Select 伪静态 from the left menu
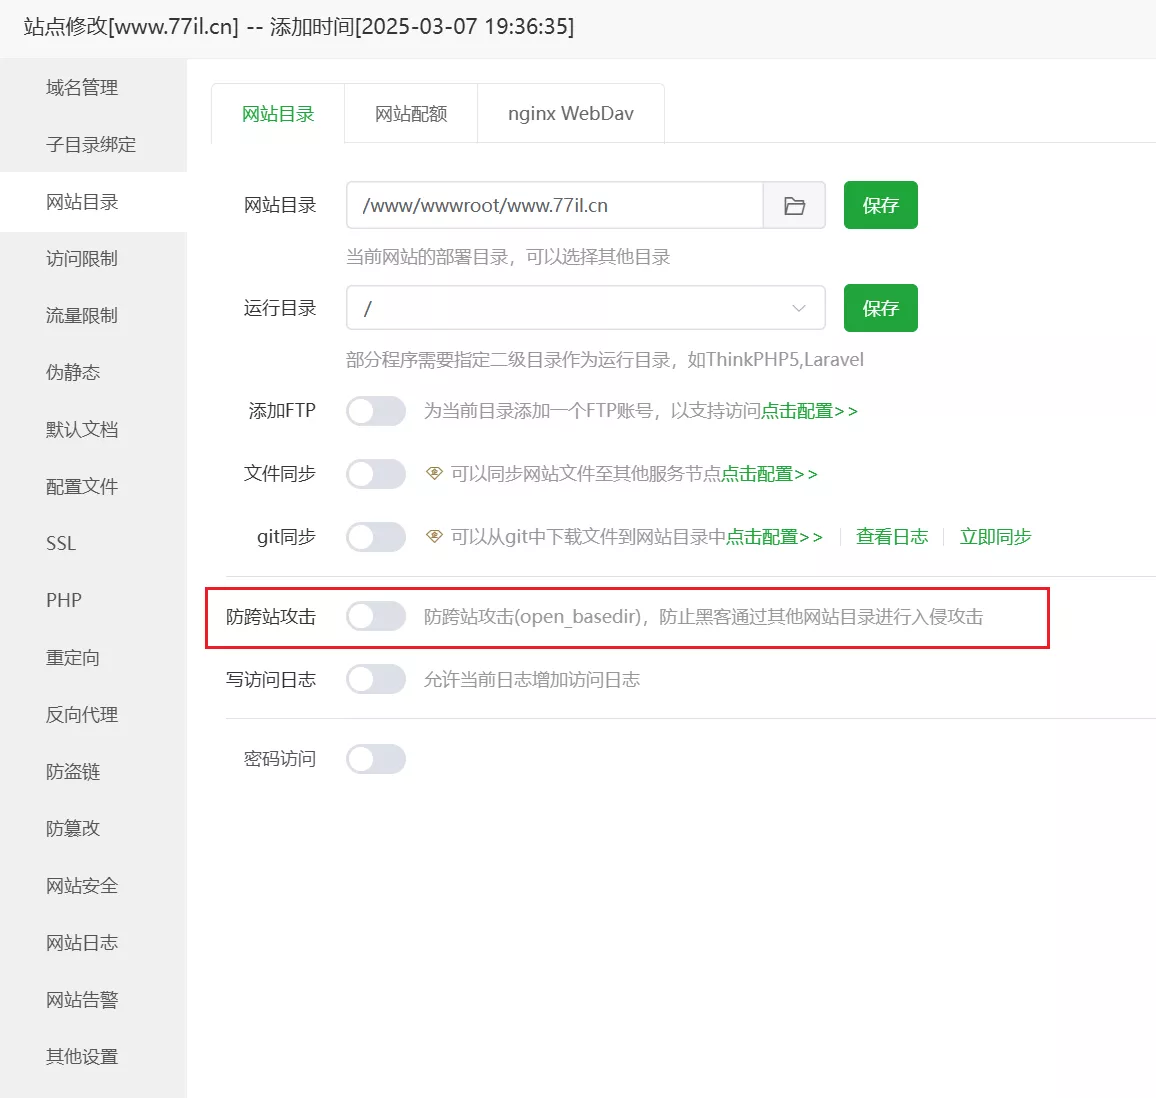The height and width of the screenshot is (1098, 1156). pos(73,373)
